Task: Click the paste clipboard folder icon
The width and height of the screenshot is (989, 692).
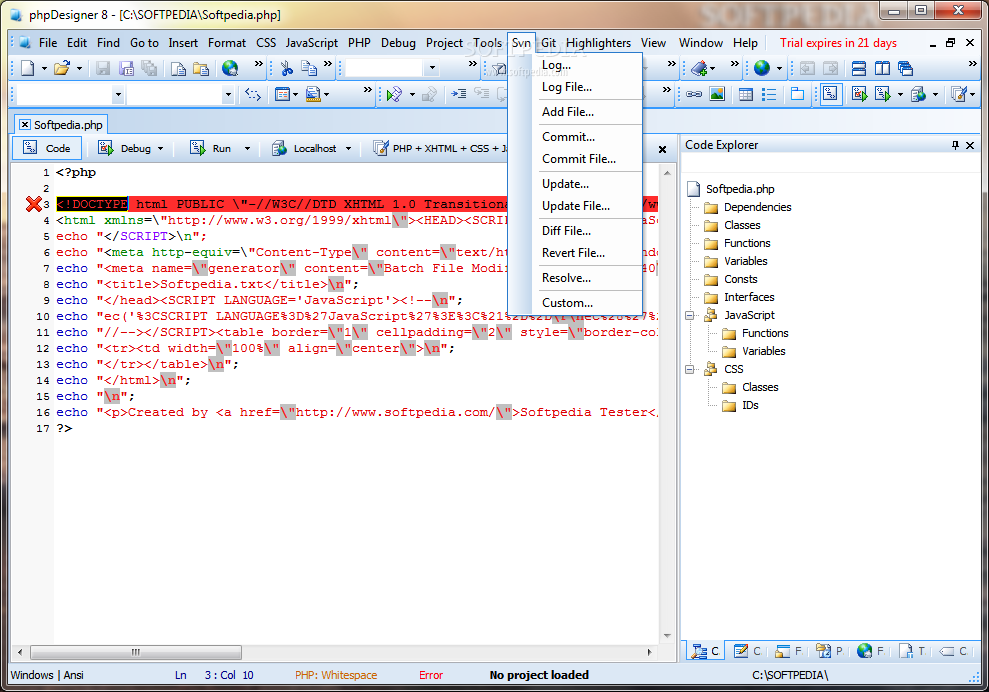Action: [201, 68]
